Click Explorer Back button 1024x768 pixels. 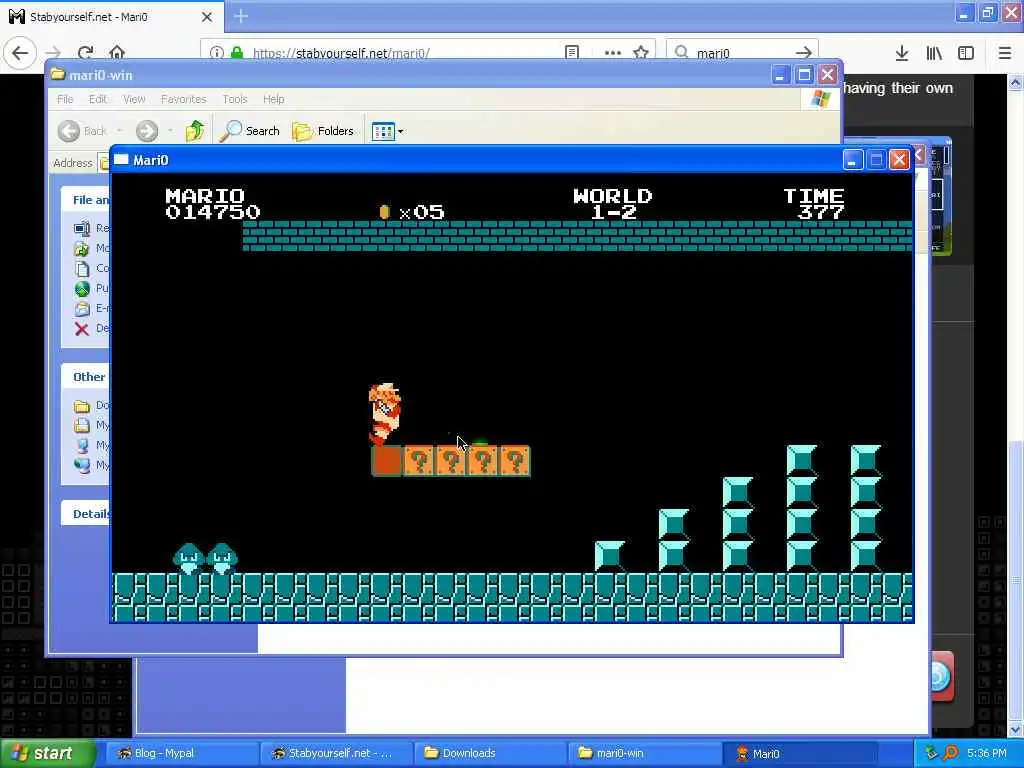point(82,131)
